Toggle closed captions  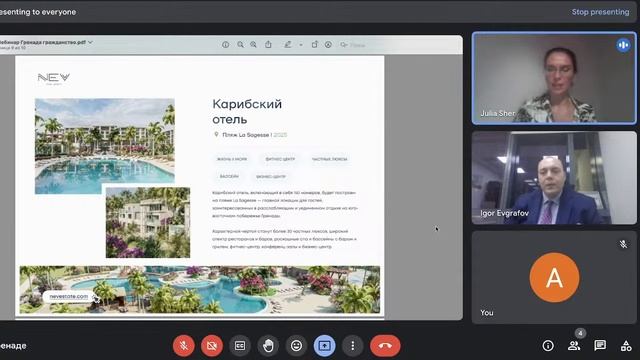tap(240, 346)
